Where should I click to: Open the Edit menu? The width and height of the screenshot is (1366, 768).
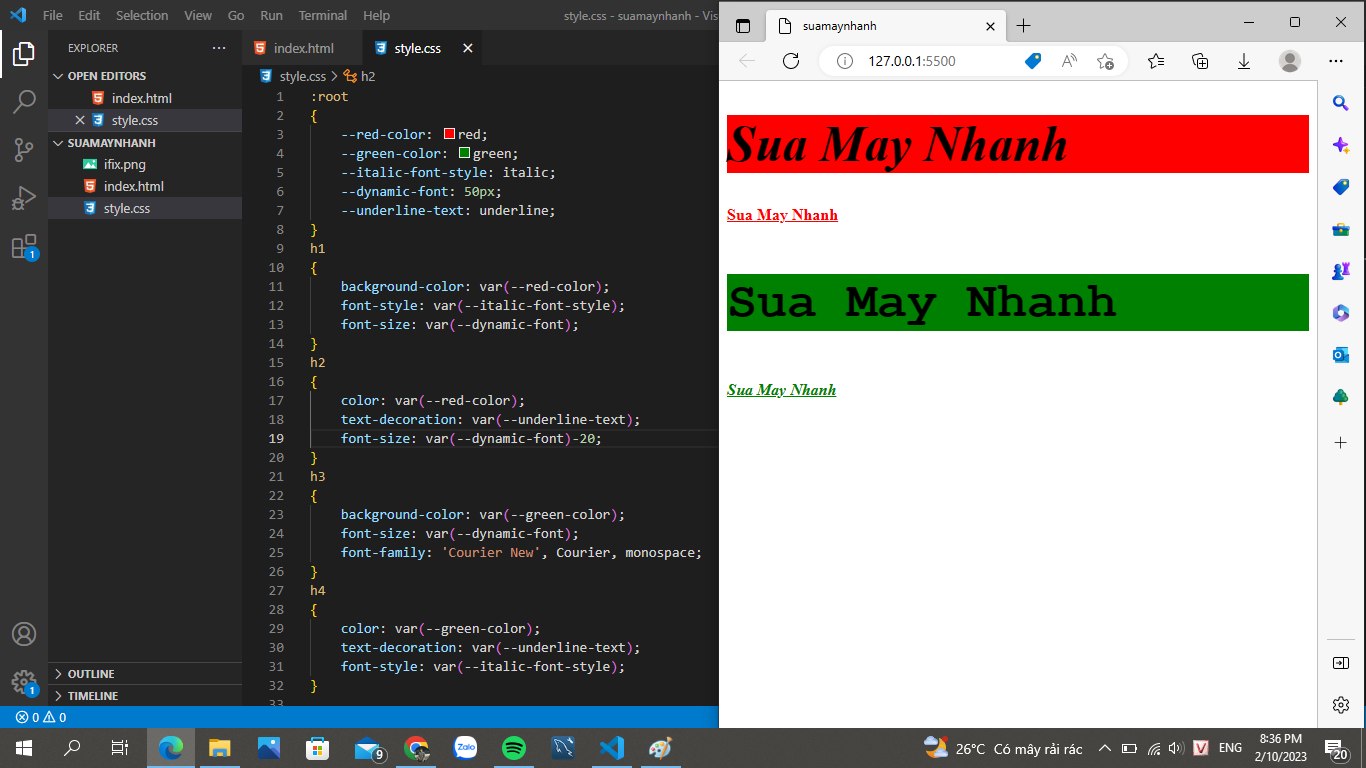[89, 15]
